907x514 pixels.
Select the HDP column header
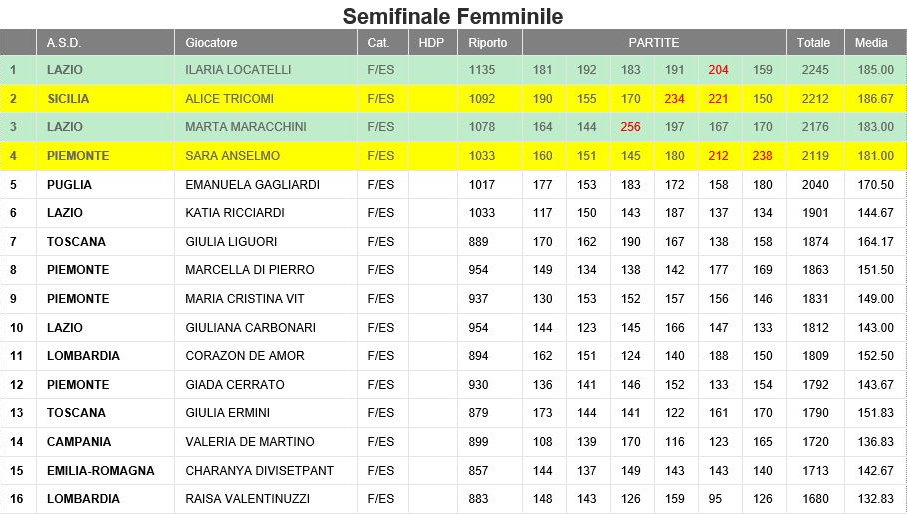(433, 43)
